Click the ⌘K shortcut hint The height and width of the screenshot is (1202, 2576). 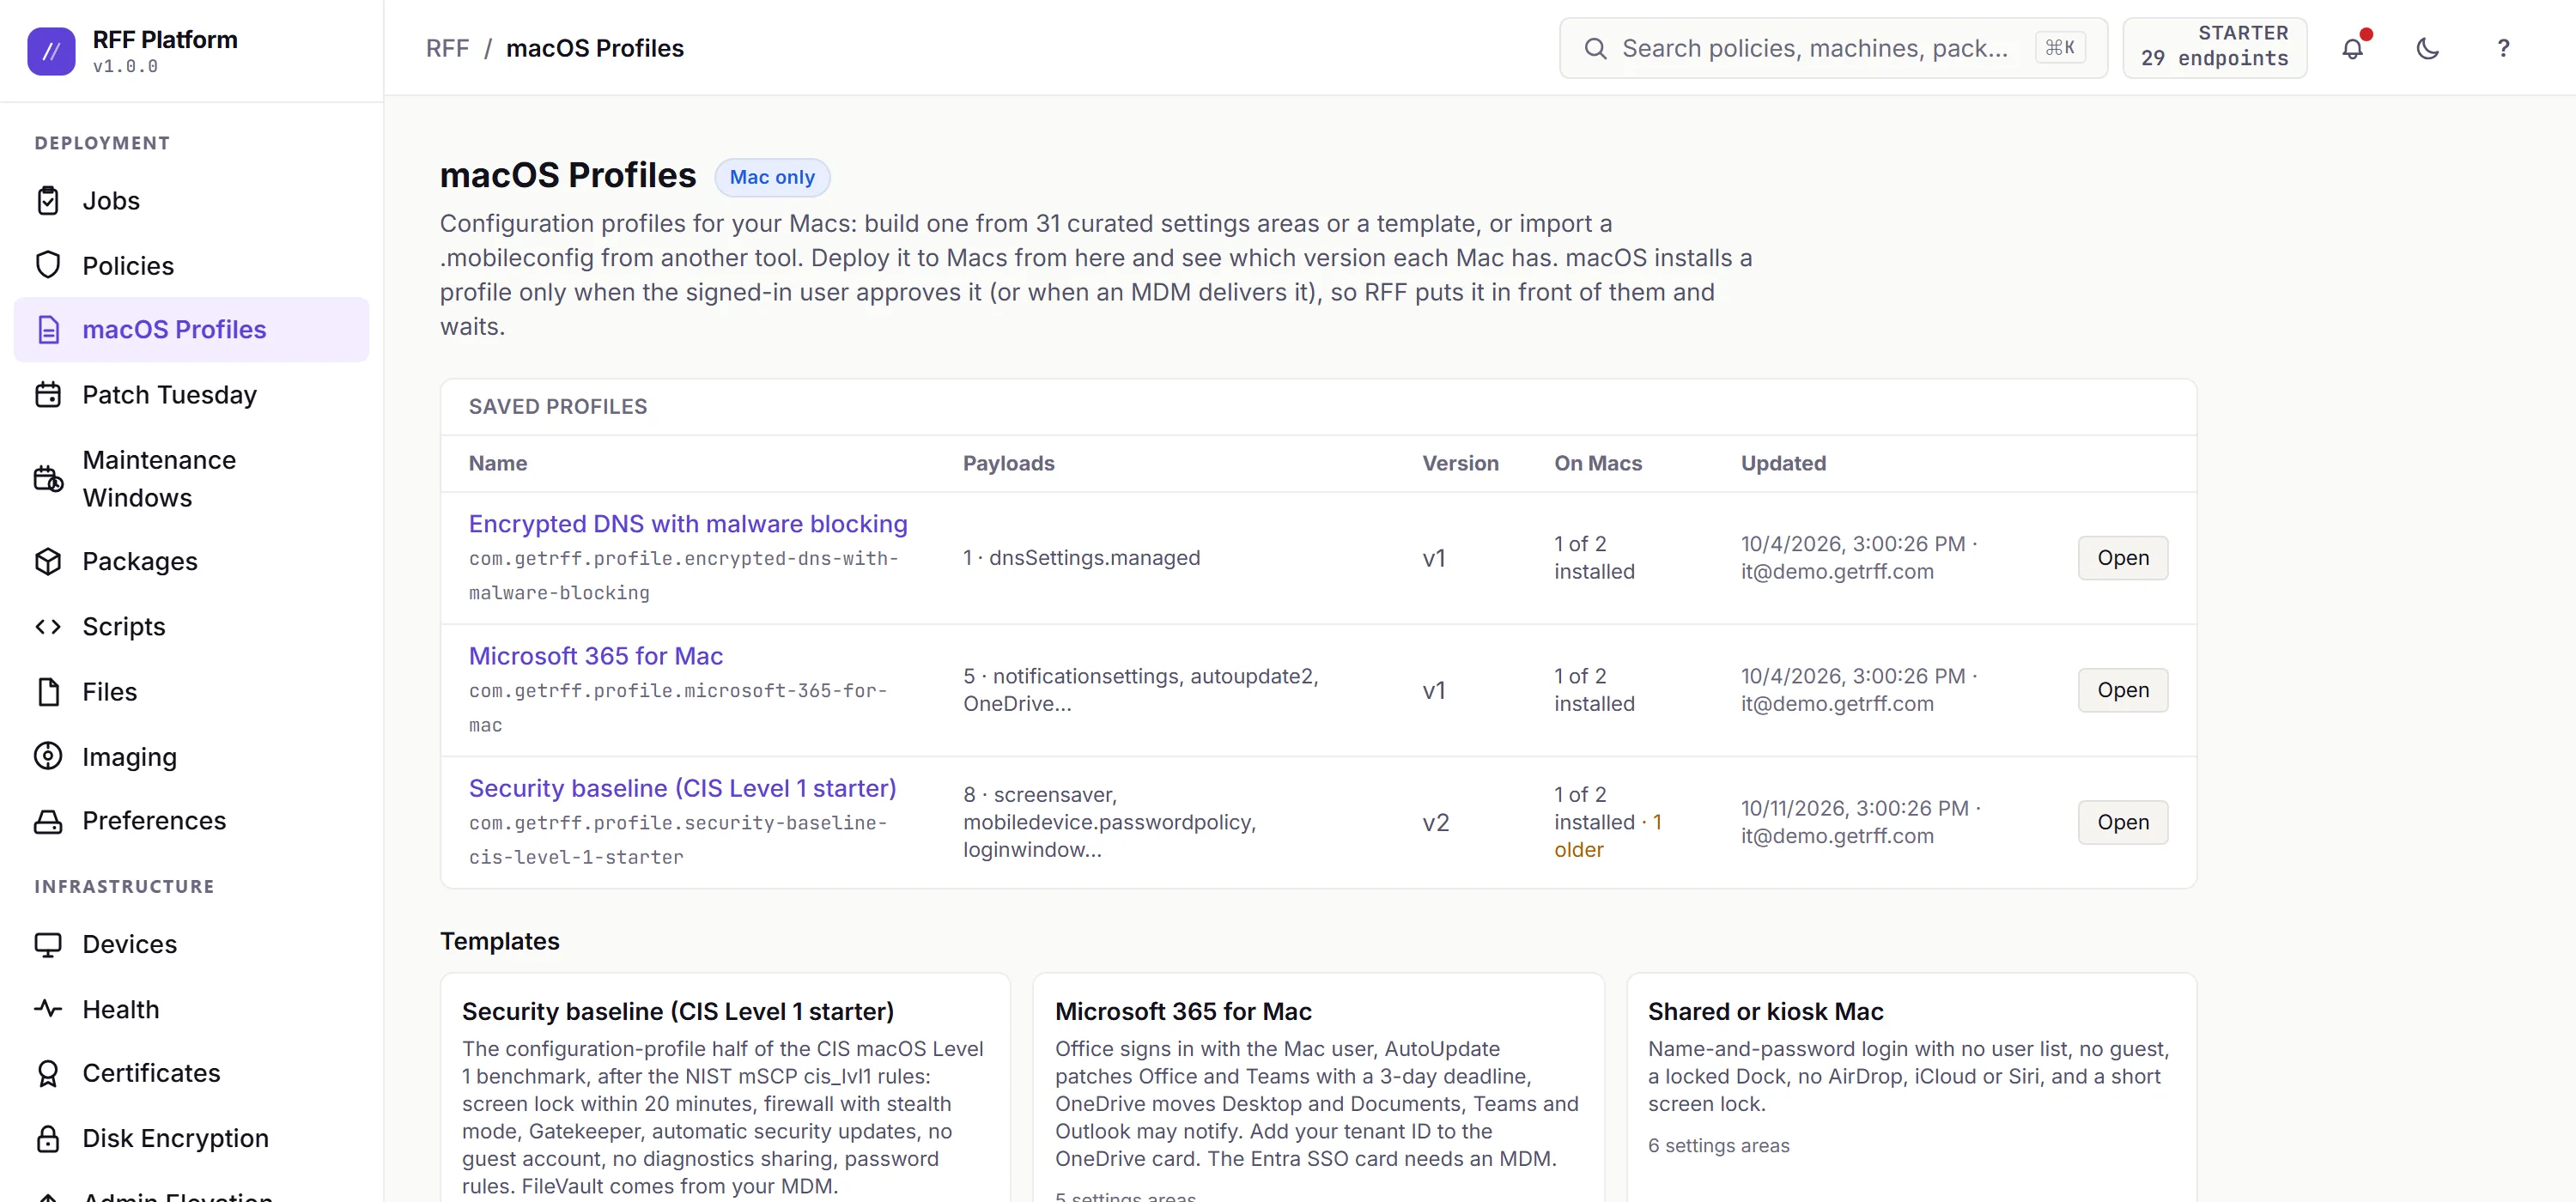click(x=2060, y=47)
